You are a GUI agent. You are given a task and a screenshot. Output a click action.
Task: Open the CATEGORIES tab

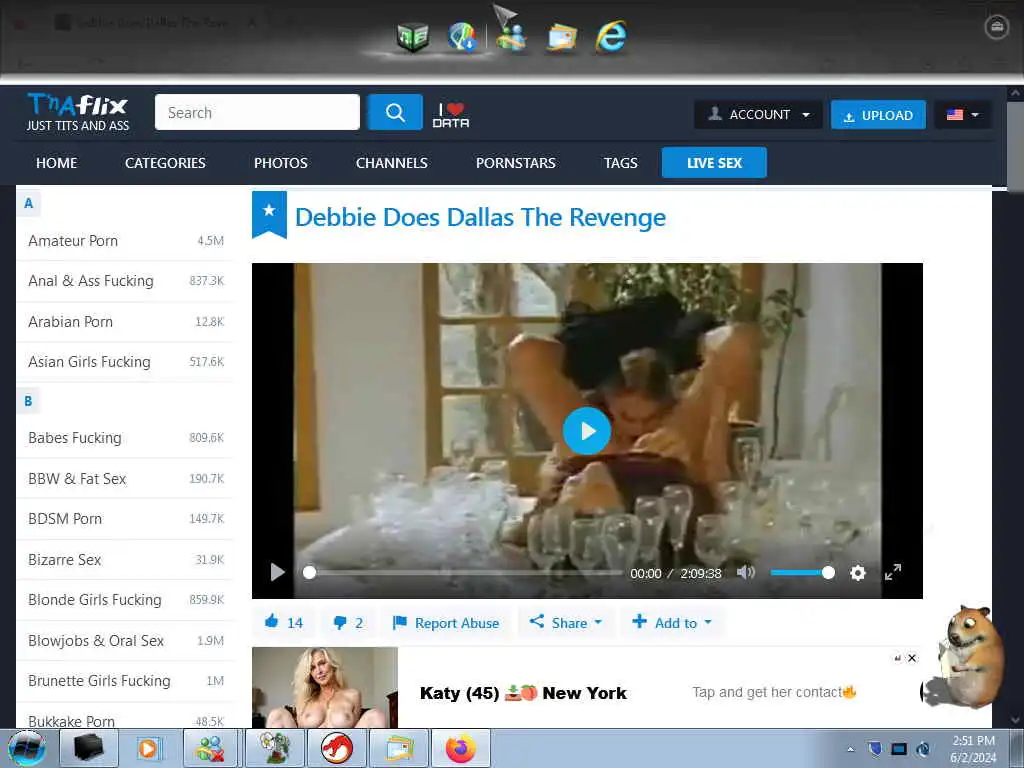(165, 163)
